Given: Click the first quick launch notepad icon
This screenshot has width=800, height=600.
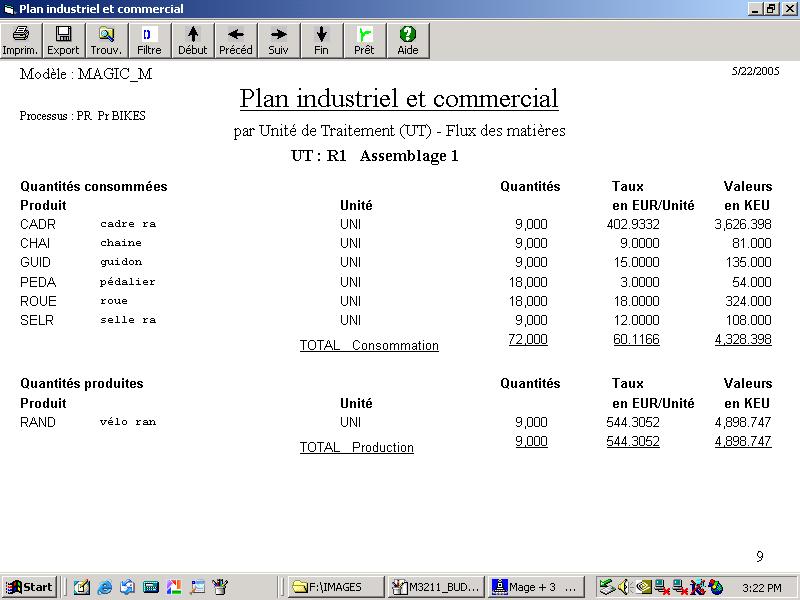Looking at the screenshot, I should click(x=82, y=587).
